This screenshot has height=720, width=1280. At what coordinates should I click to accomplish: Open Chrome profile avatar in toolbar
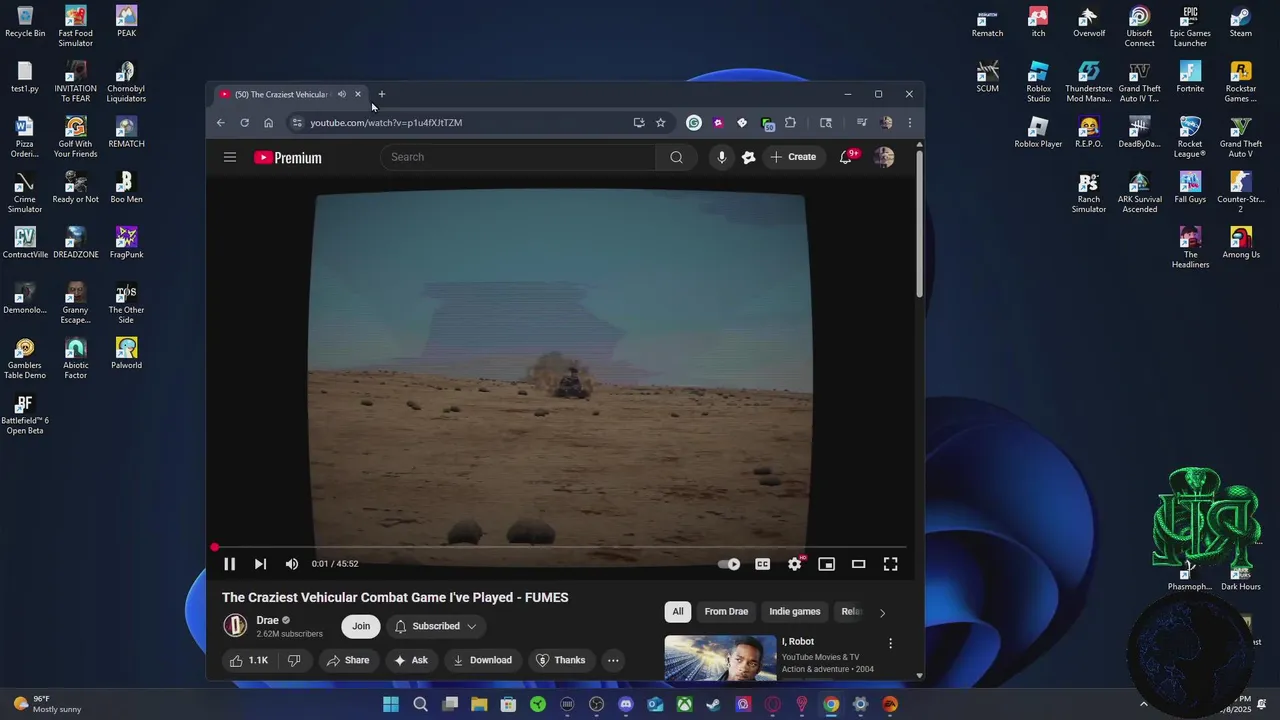tap(886, 123)
